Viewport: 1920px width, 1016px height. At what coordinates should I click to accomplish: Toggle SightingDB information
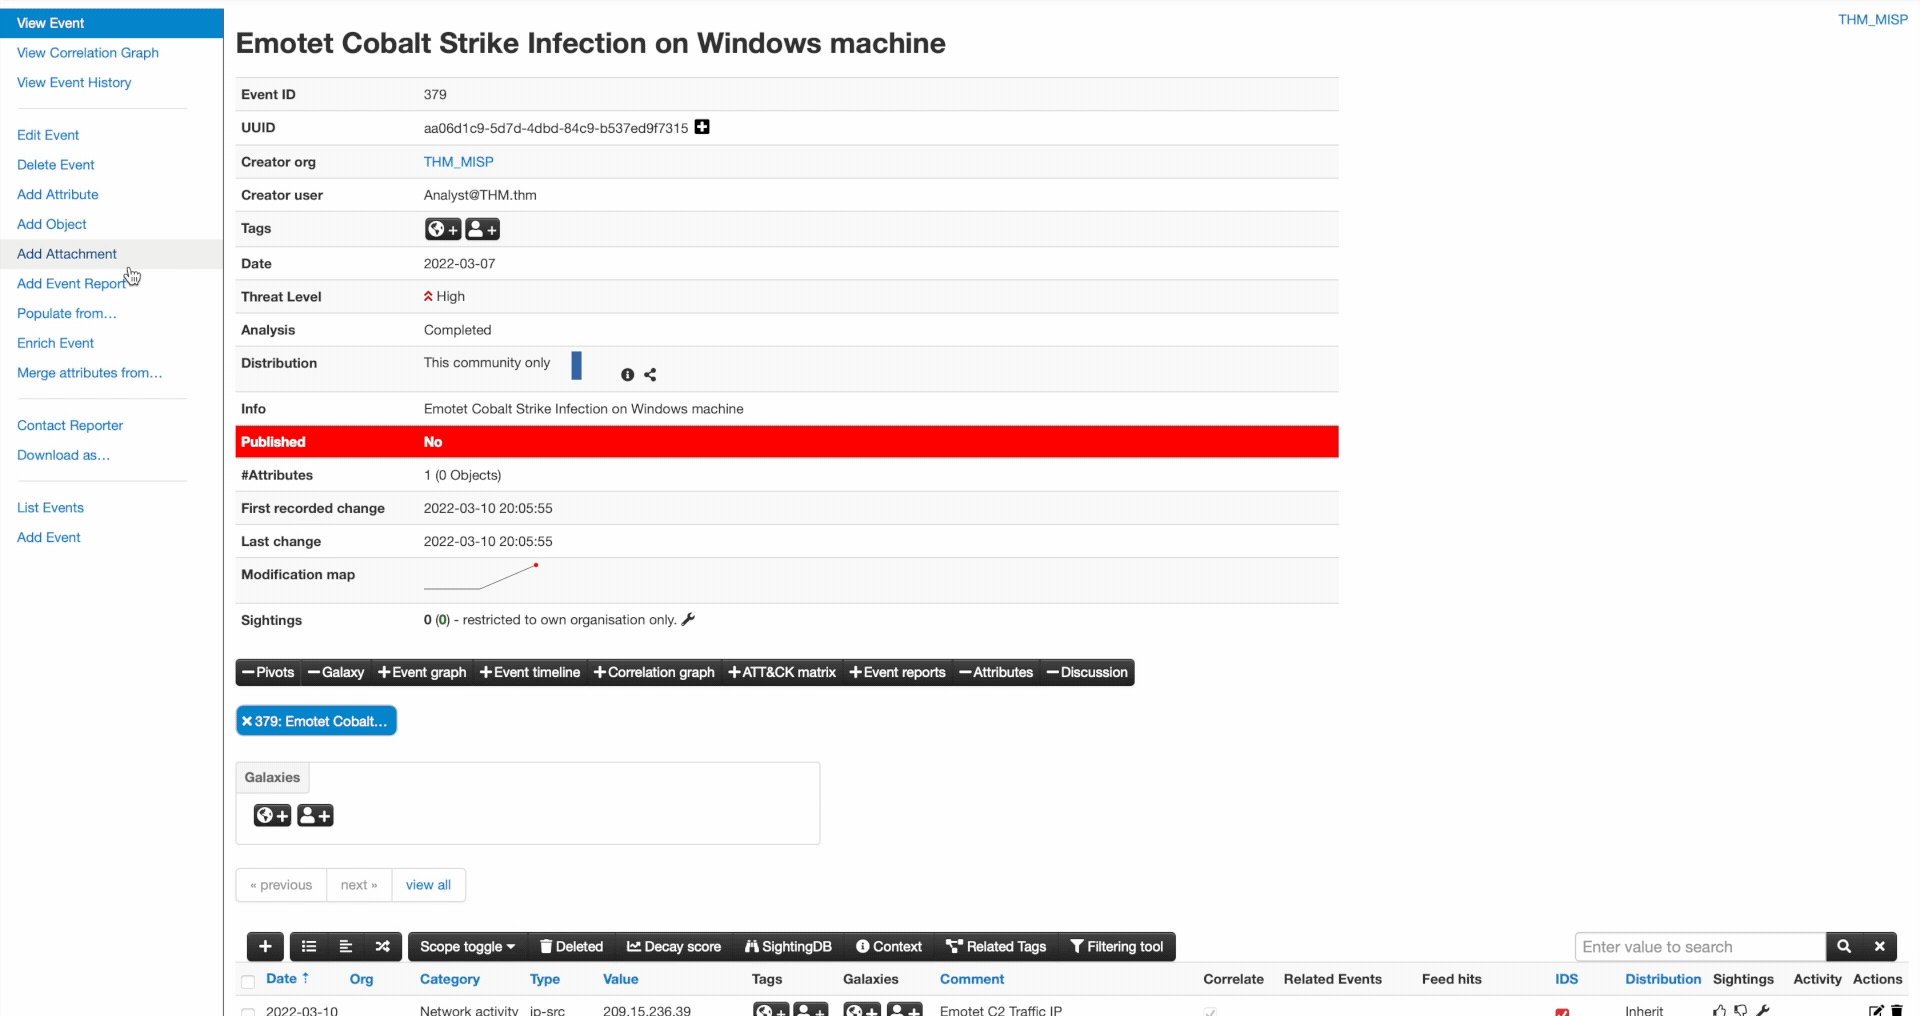pyautogui.click(x=788, y=946)
